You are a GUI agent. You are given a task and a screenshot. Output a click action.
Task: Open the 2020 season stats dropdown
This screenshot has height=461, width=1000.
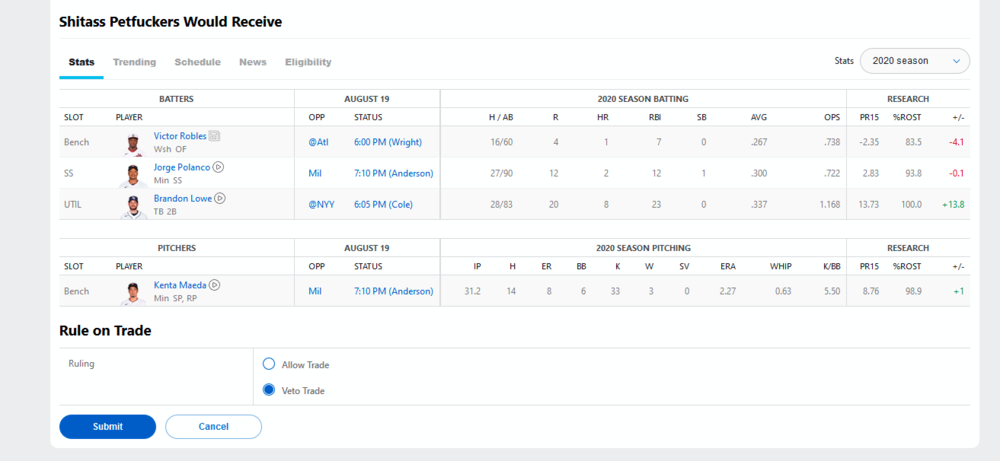coord(914,61)
